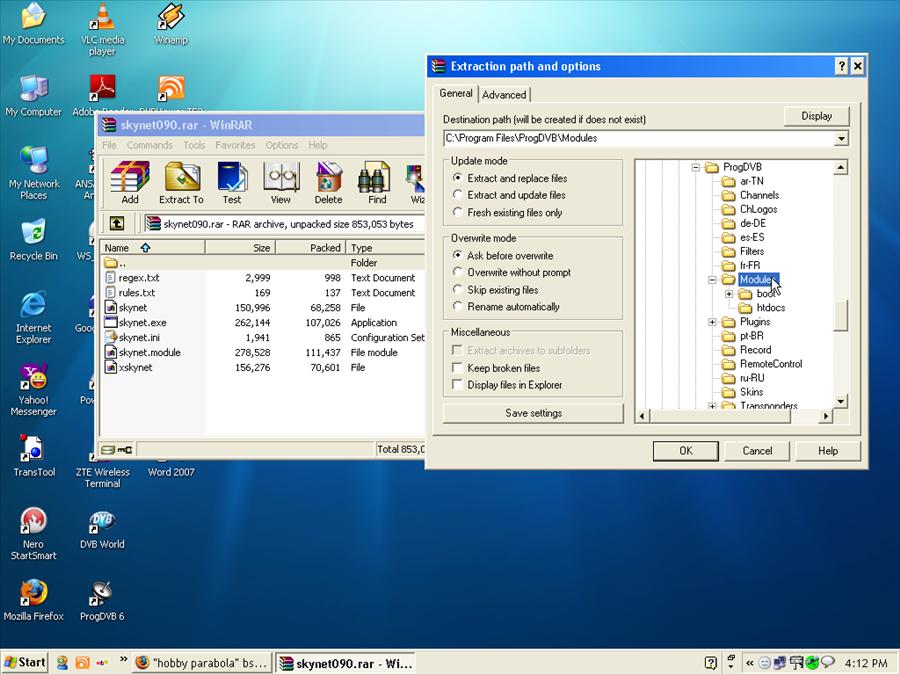The width and height of the screenshot is (900, 675).
Task: Click the Delete toolbar icon in WinRAR
Action: click(x=328, y=183)
